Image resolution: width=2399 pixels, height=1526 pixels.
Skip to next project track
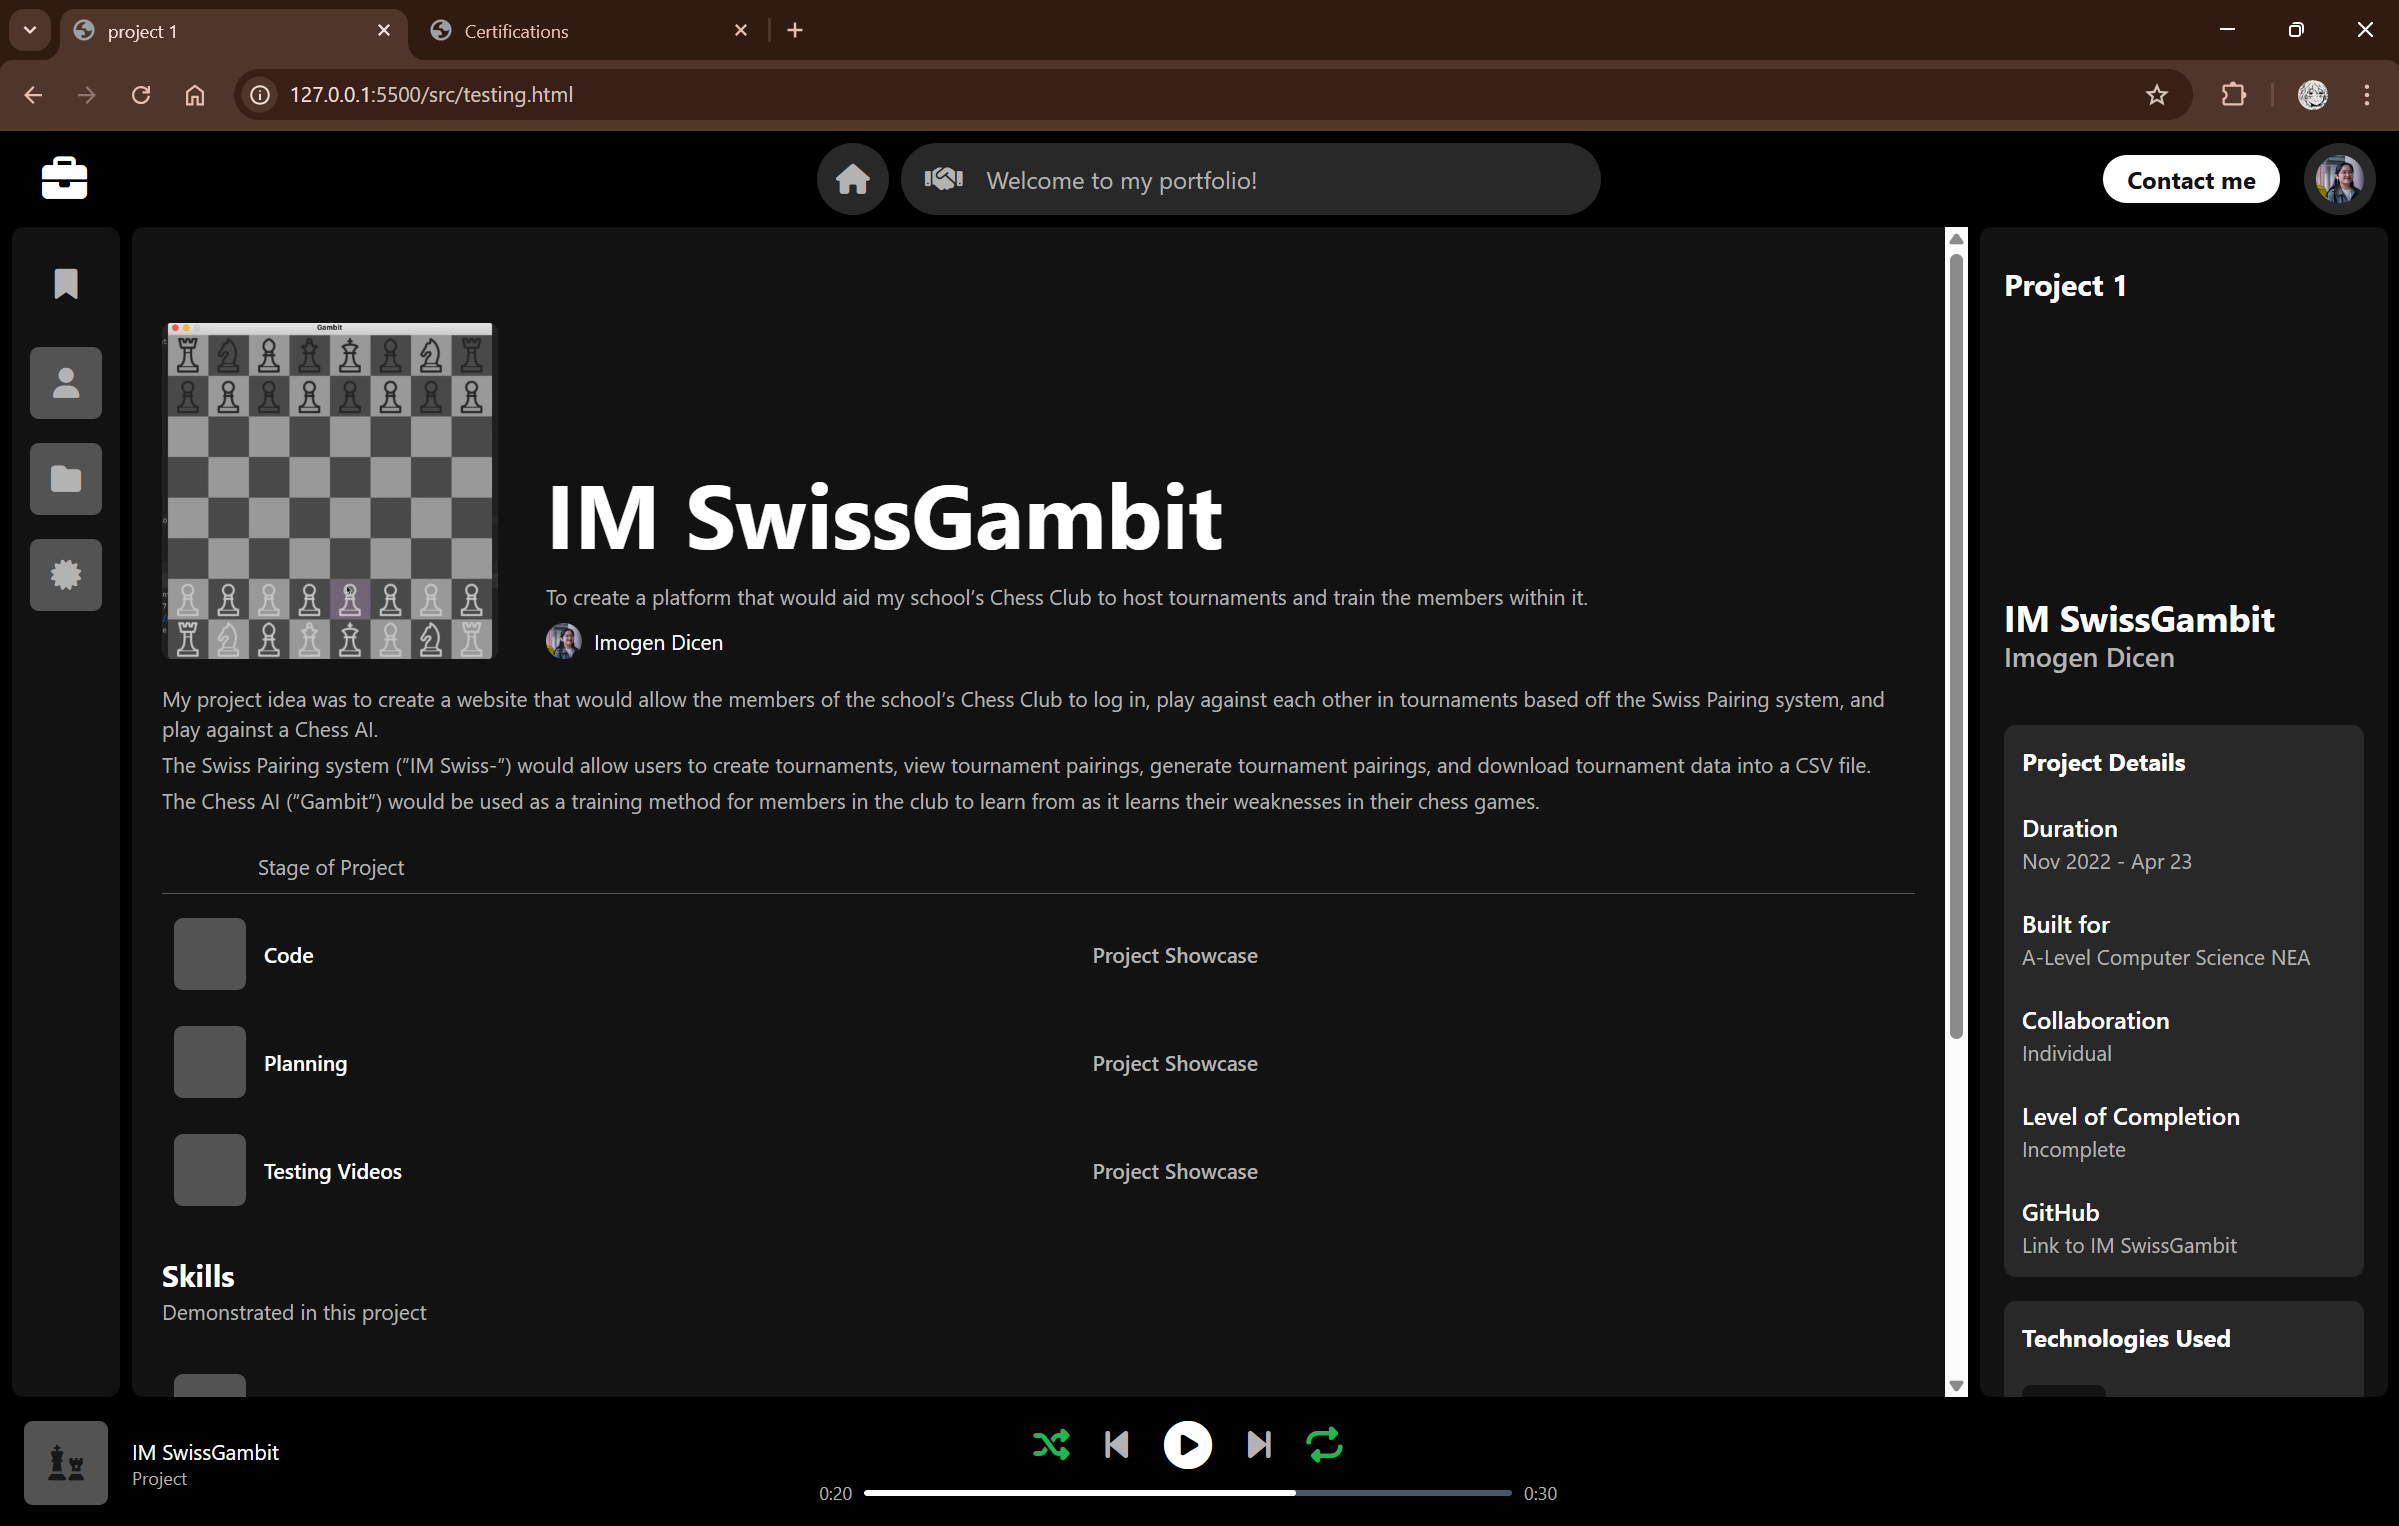pyautogui.click(x=1259, y=1444)
